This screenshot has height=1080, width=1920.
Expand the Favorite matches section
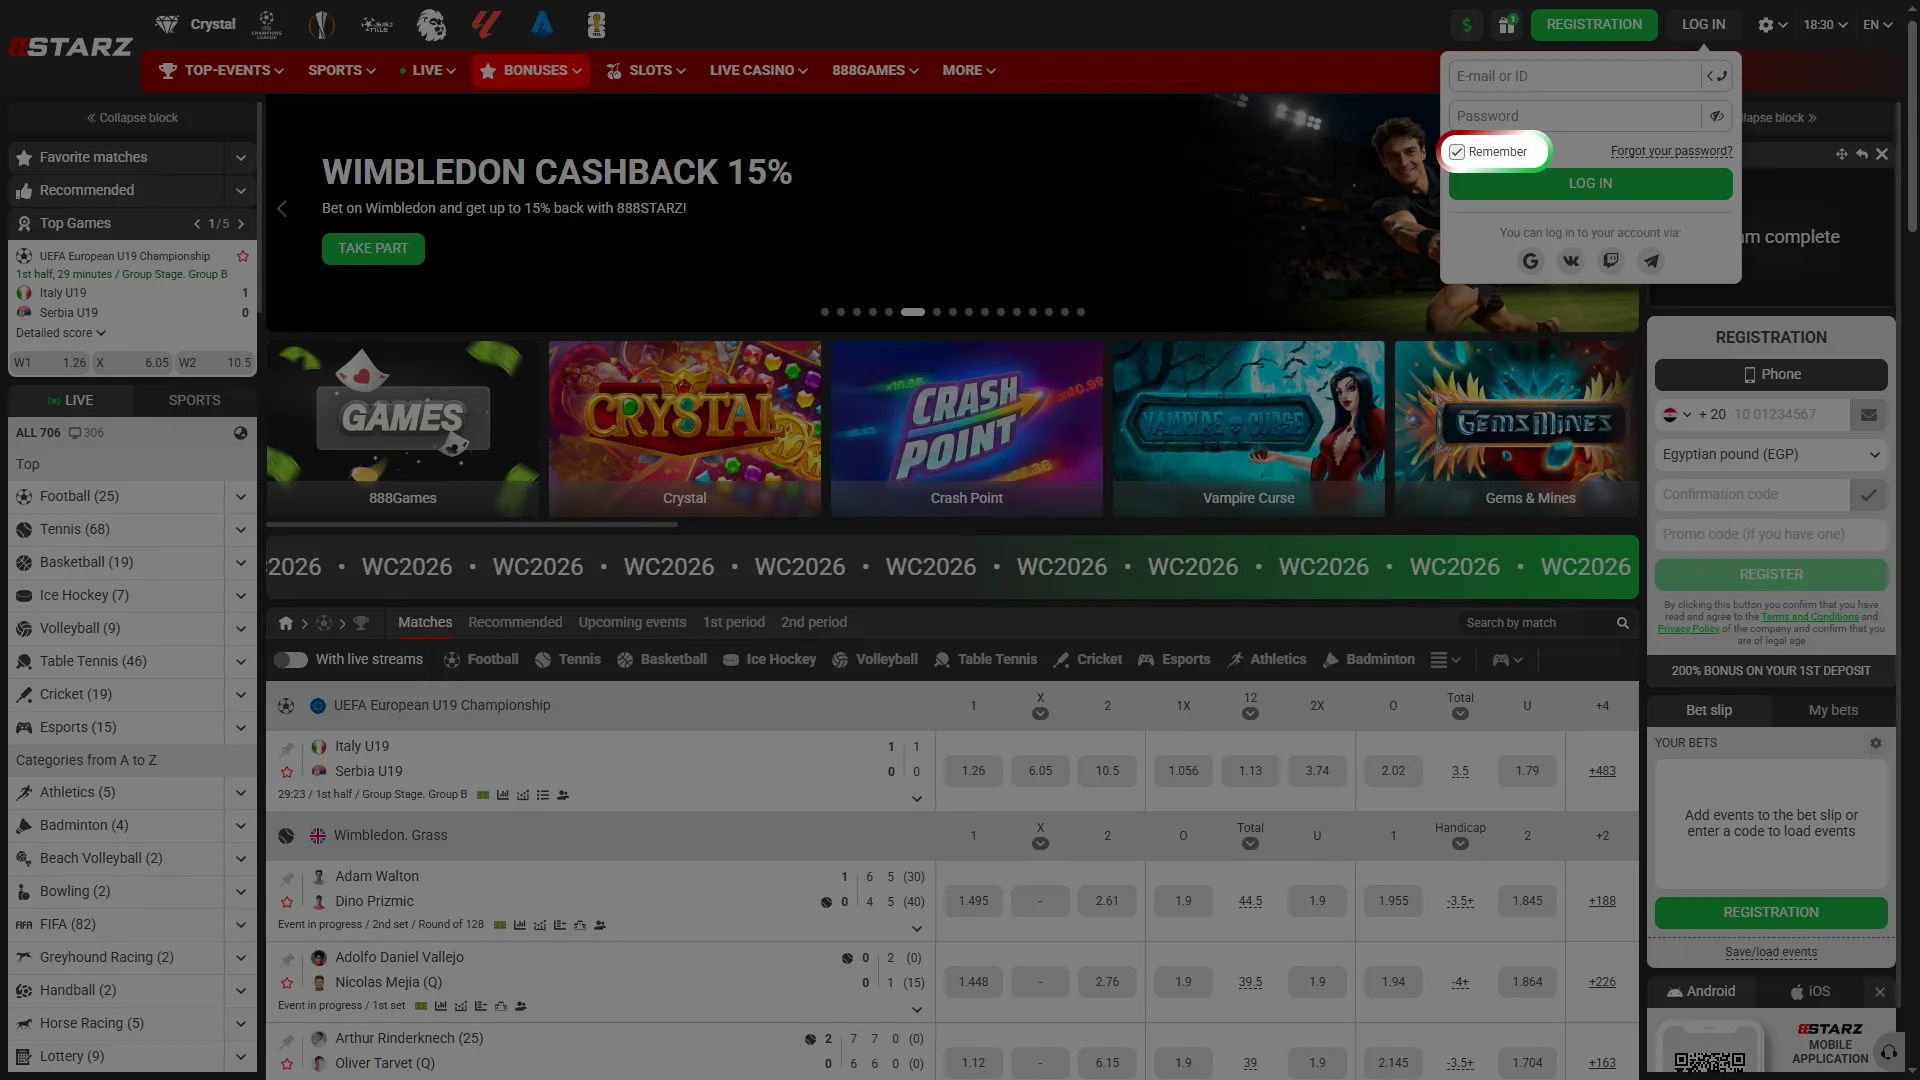coord(241,158)
